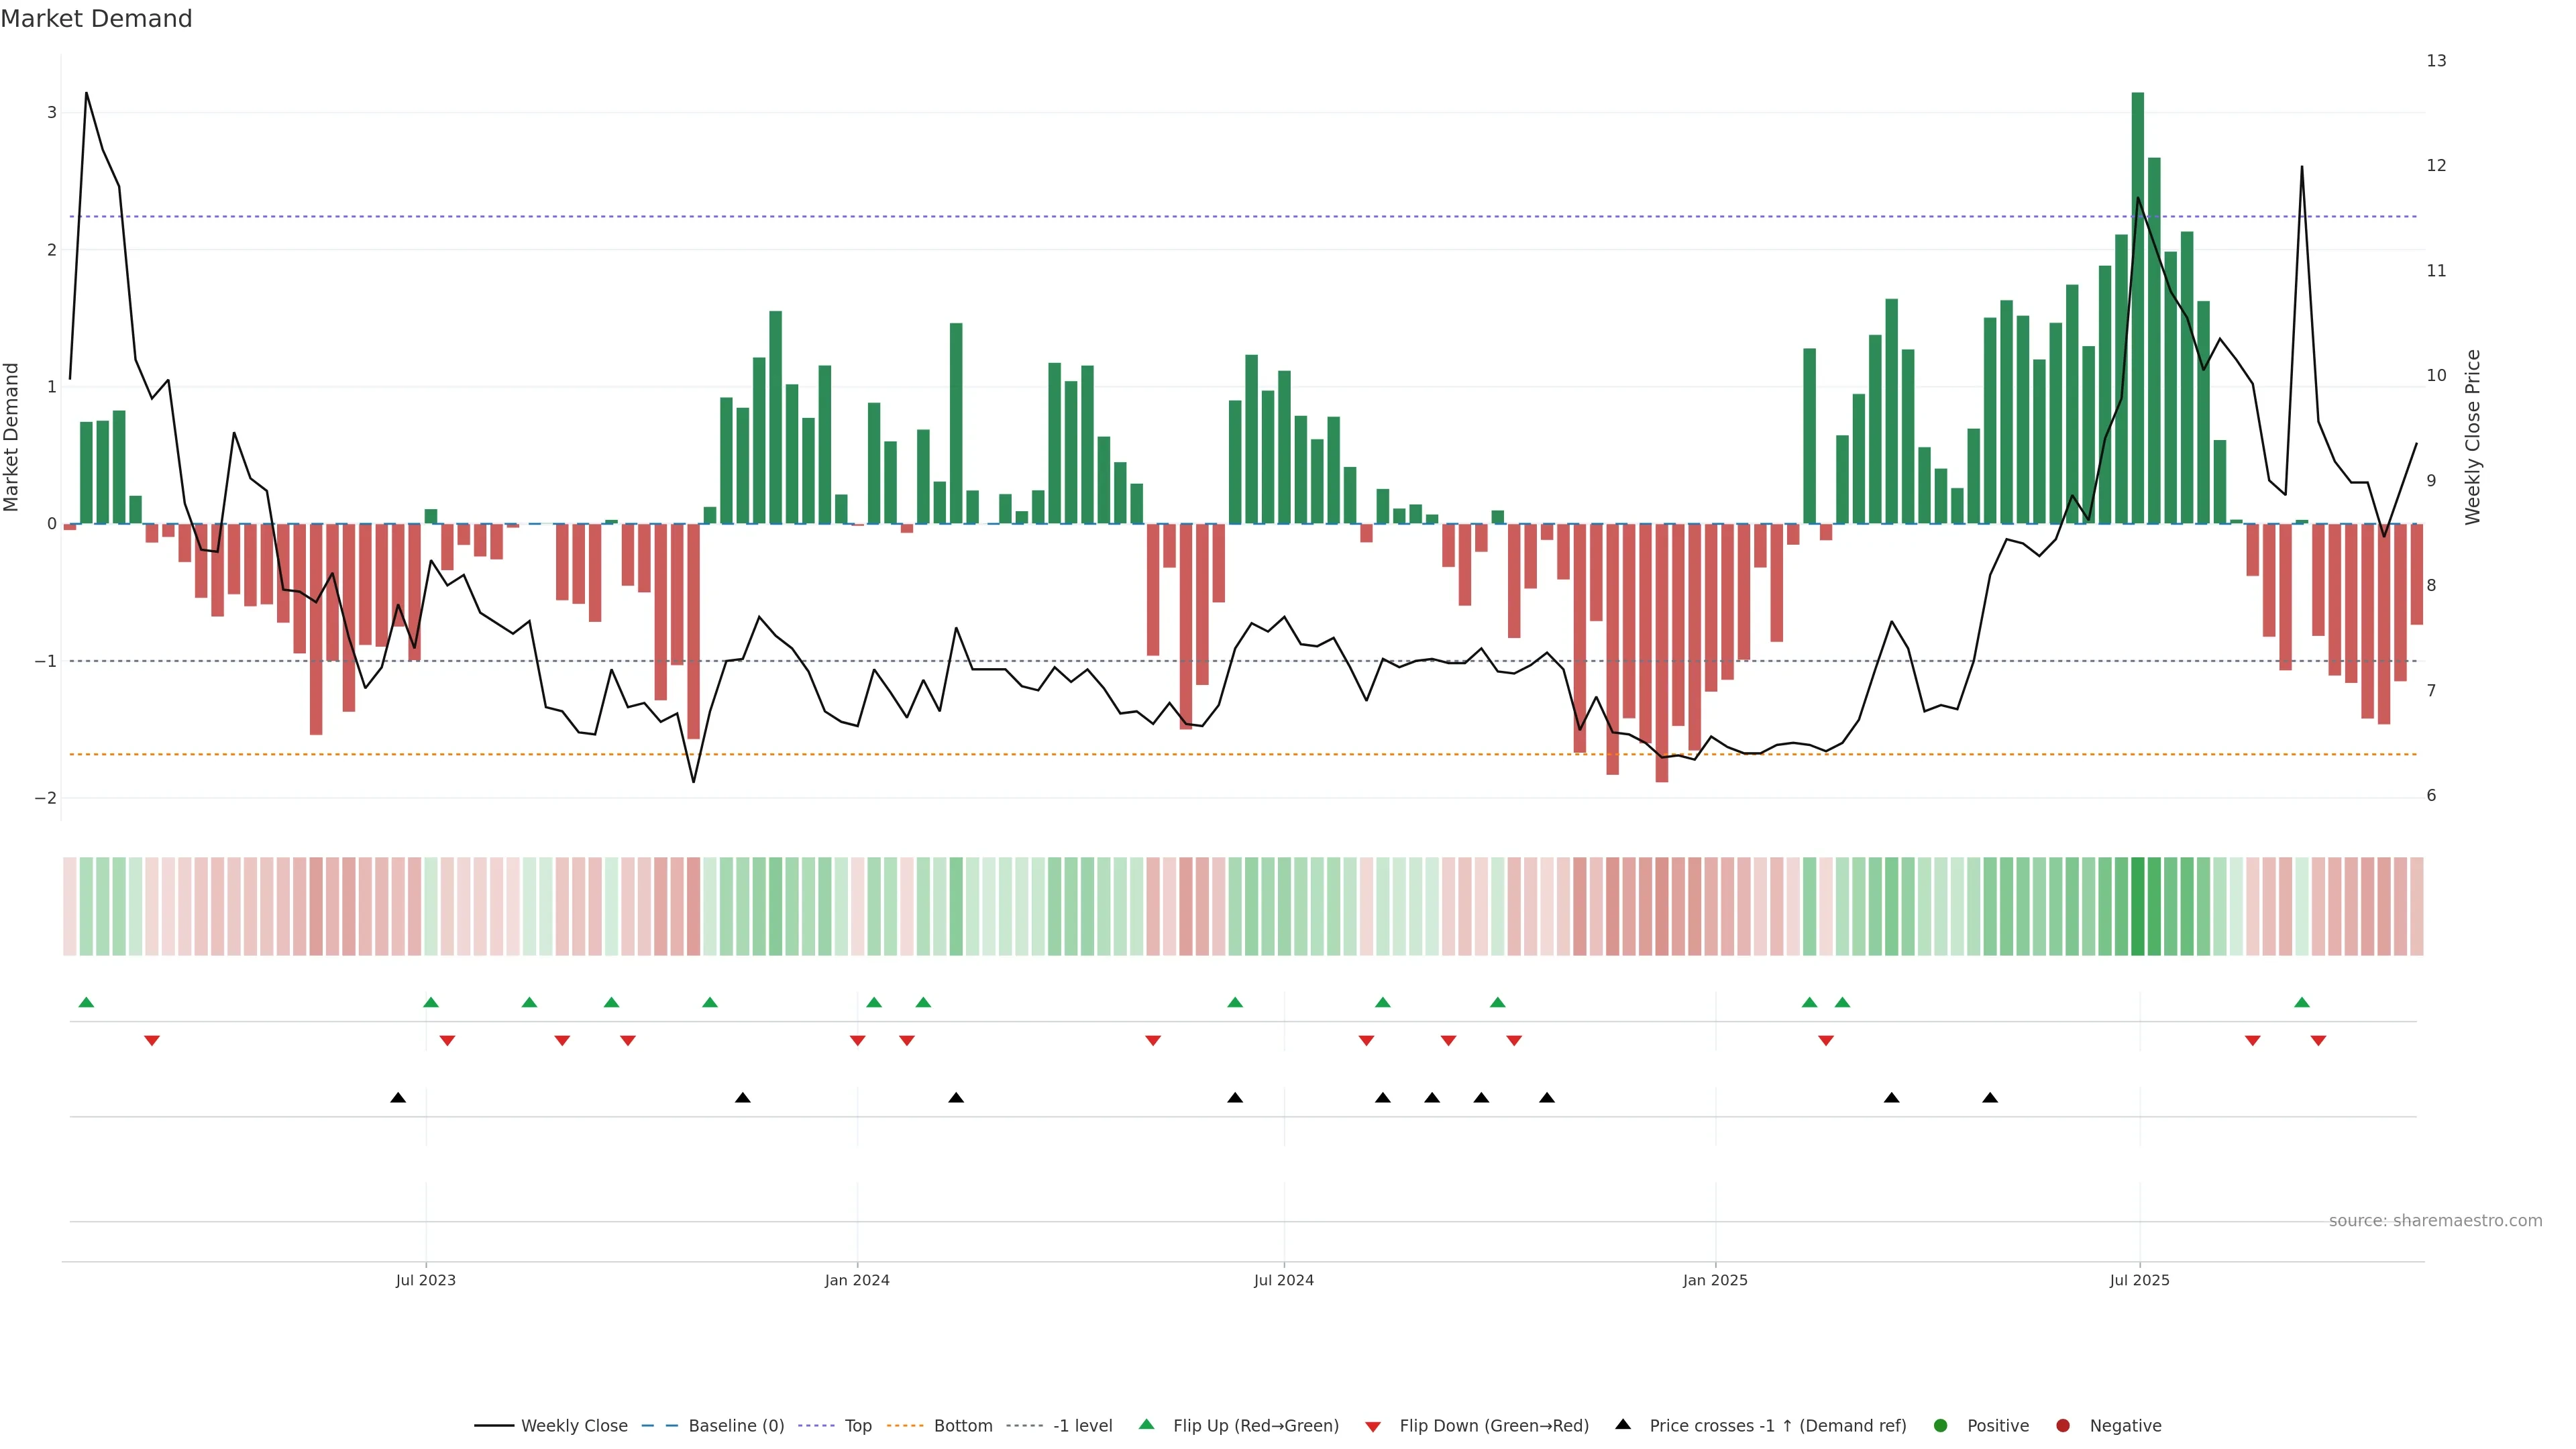Click the last red flip-down triangle marker
The width and height of the screenshot is (2576, 1449).
(2318, 1041)
